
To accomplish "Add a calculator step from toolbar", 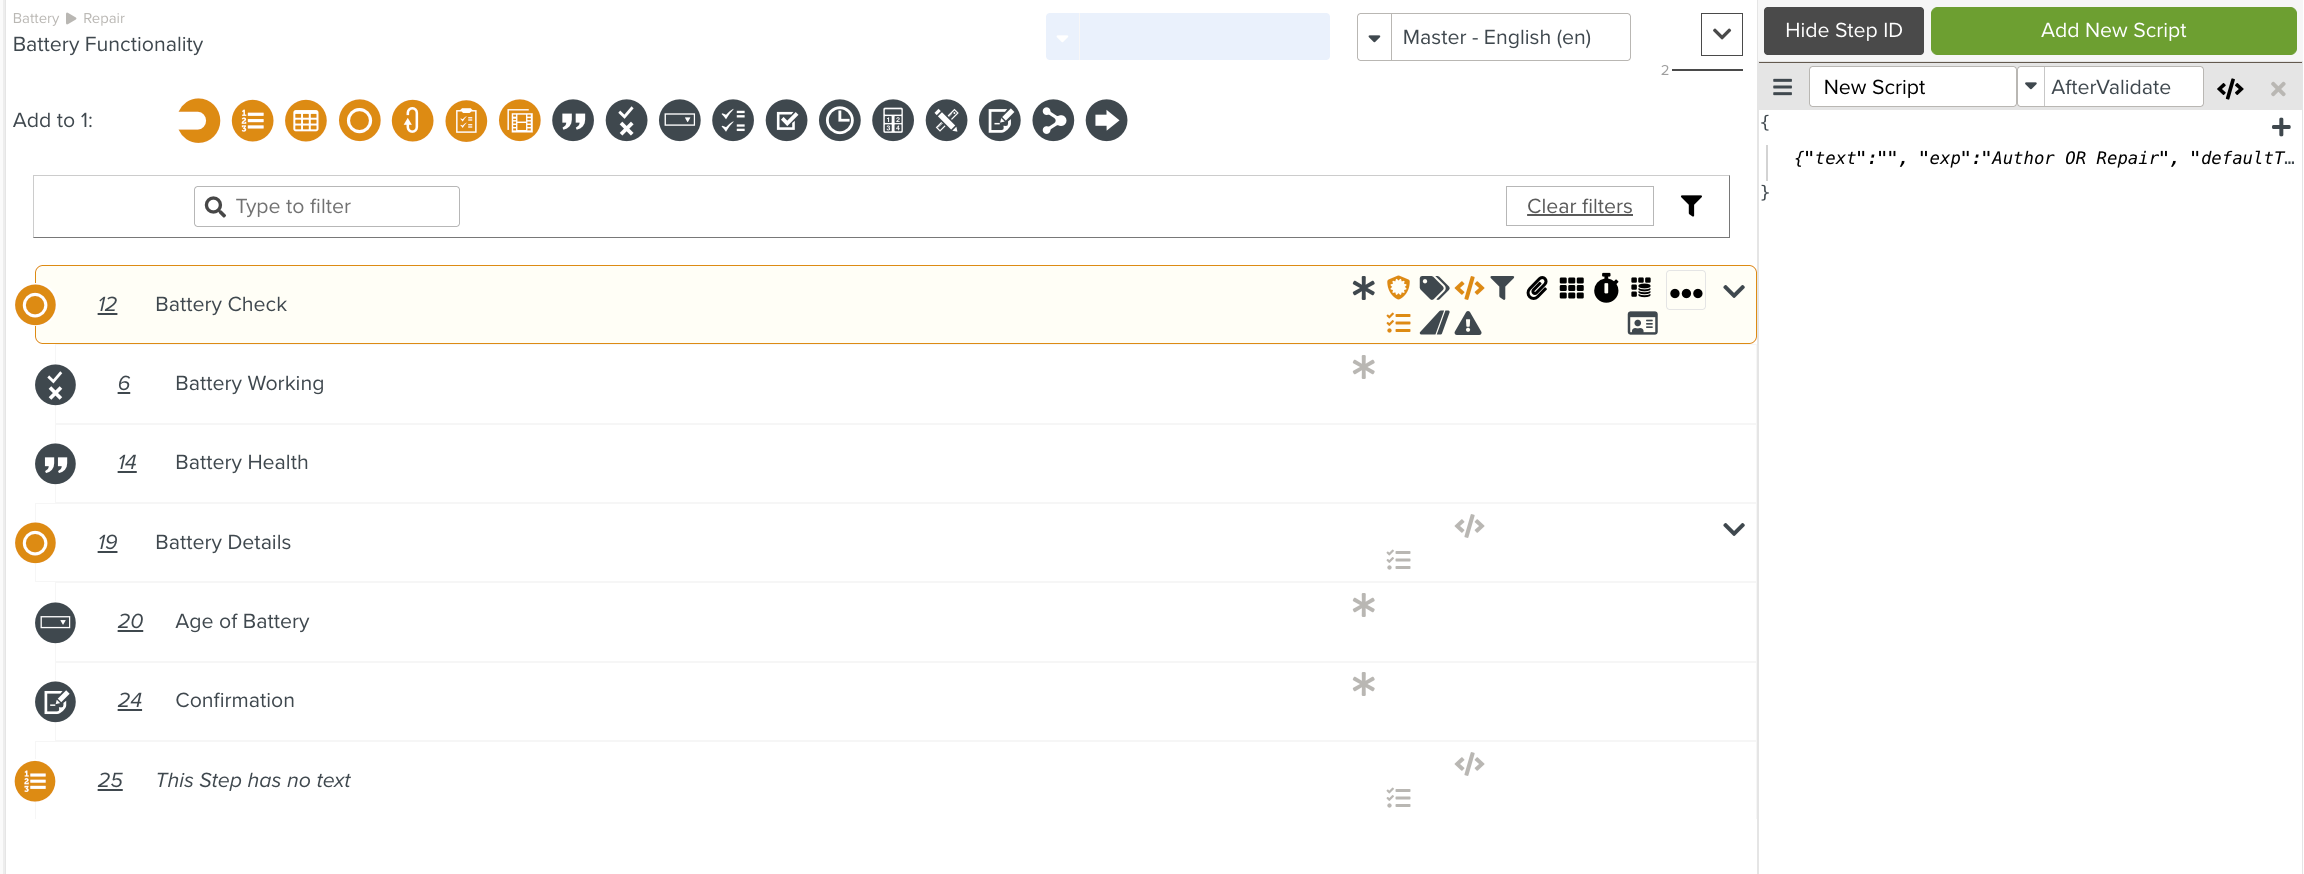I will (x=893, y=121).
